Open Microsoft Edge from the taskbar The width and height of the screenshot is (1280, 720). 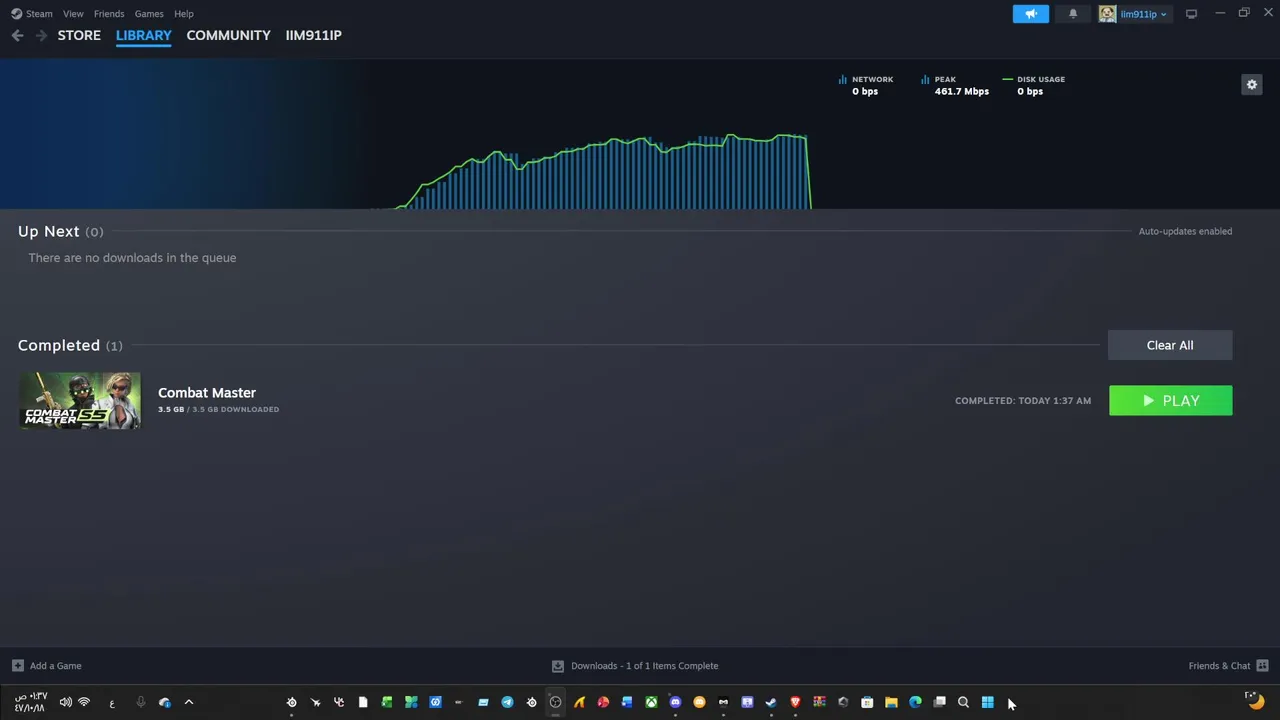(915, 702)
